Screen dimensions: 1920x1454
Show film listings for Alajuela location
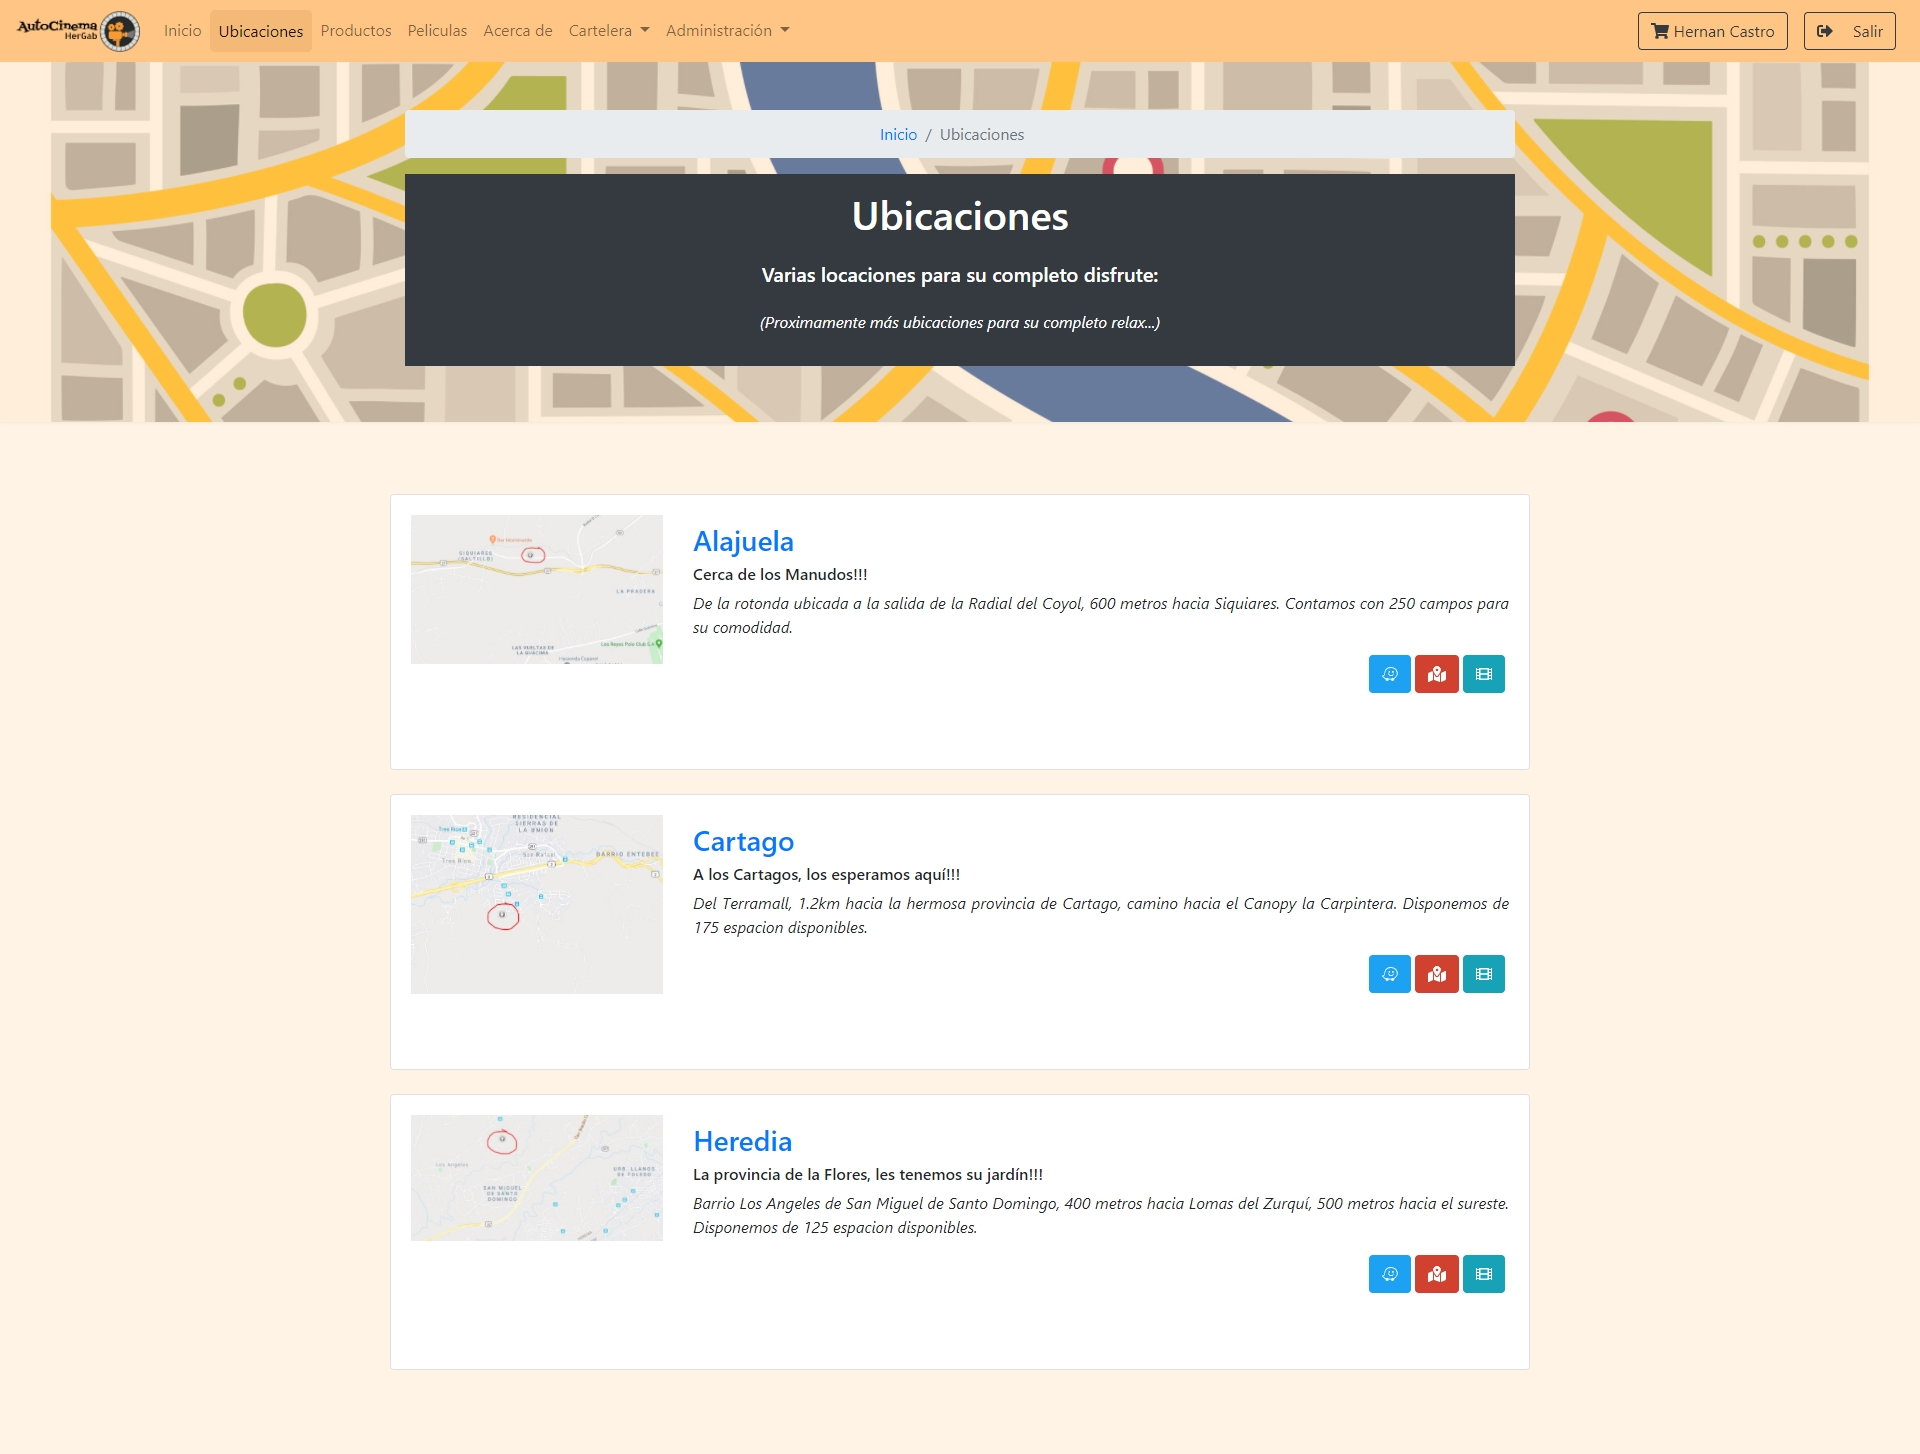tap(1483, 674)
